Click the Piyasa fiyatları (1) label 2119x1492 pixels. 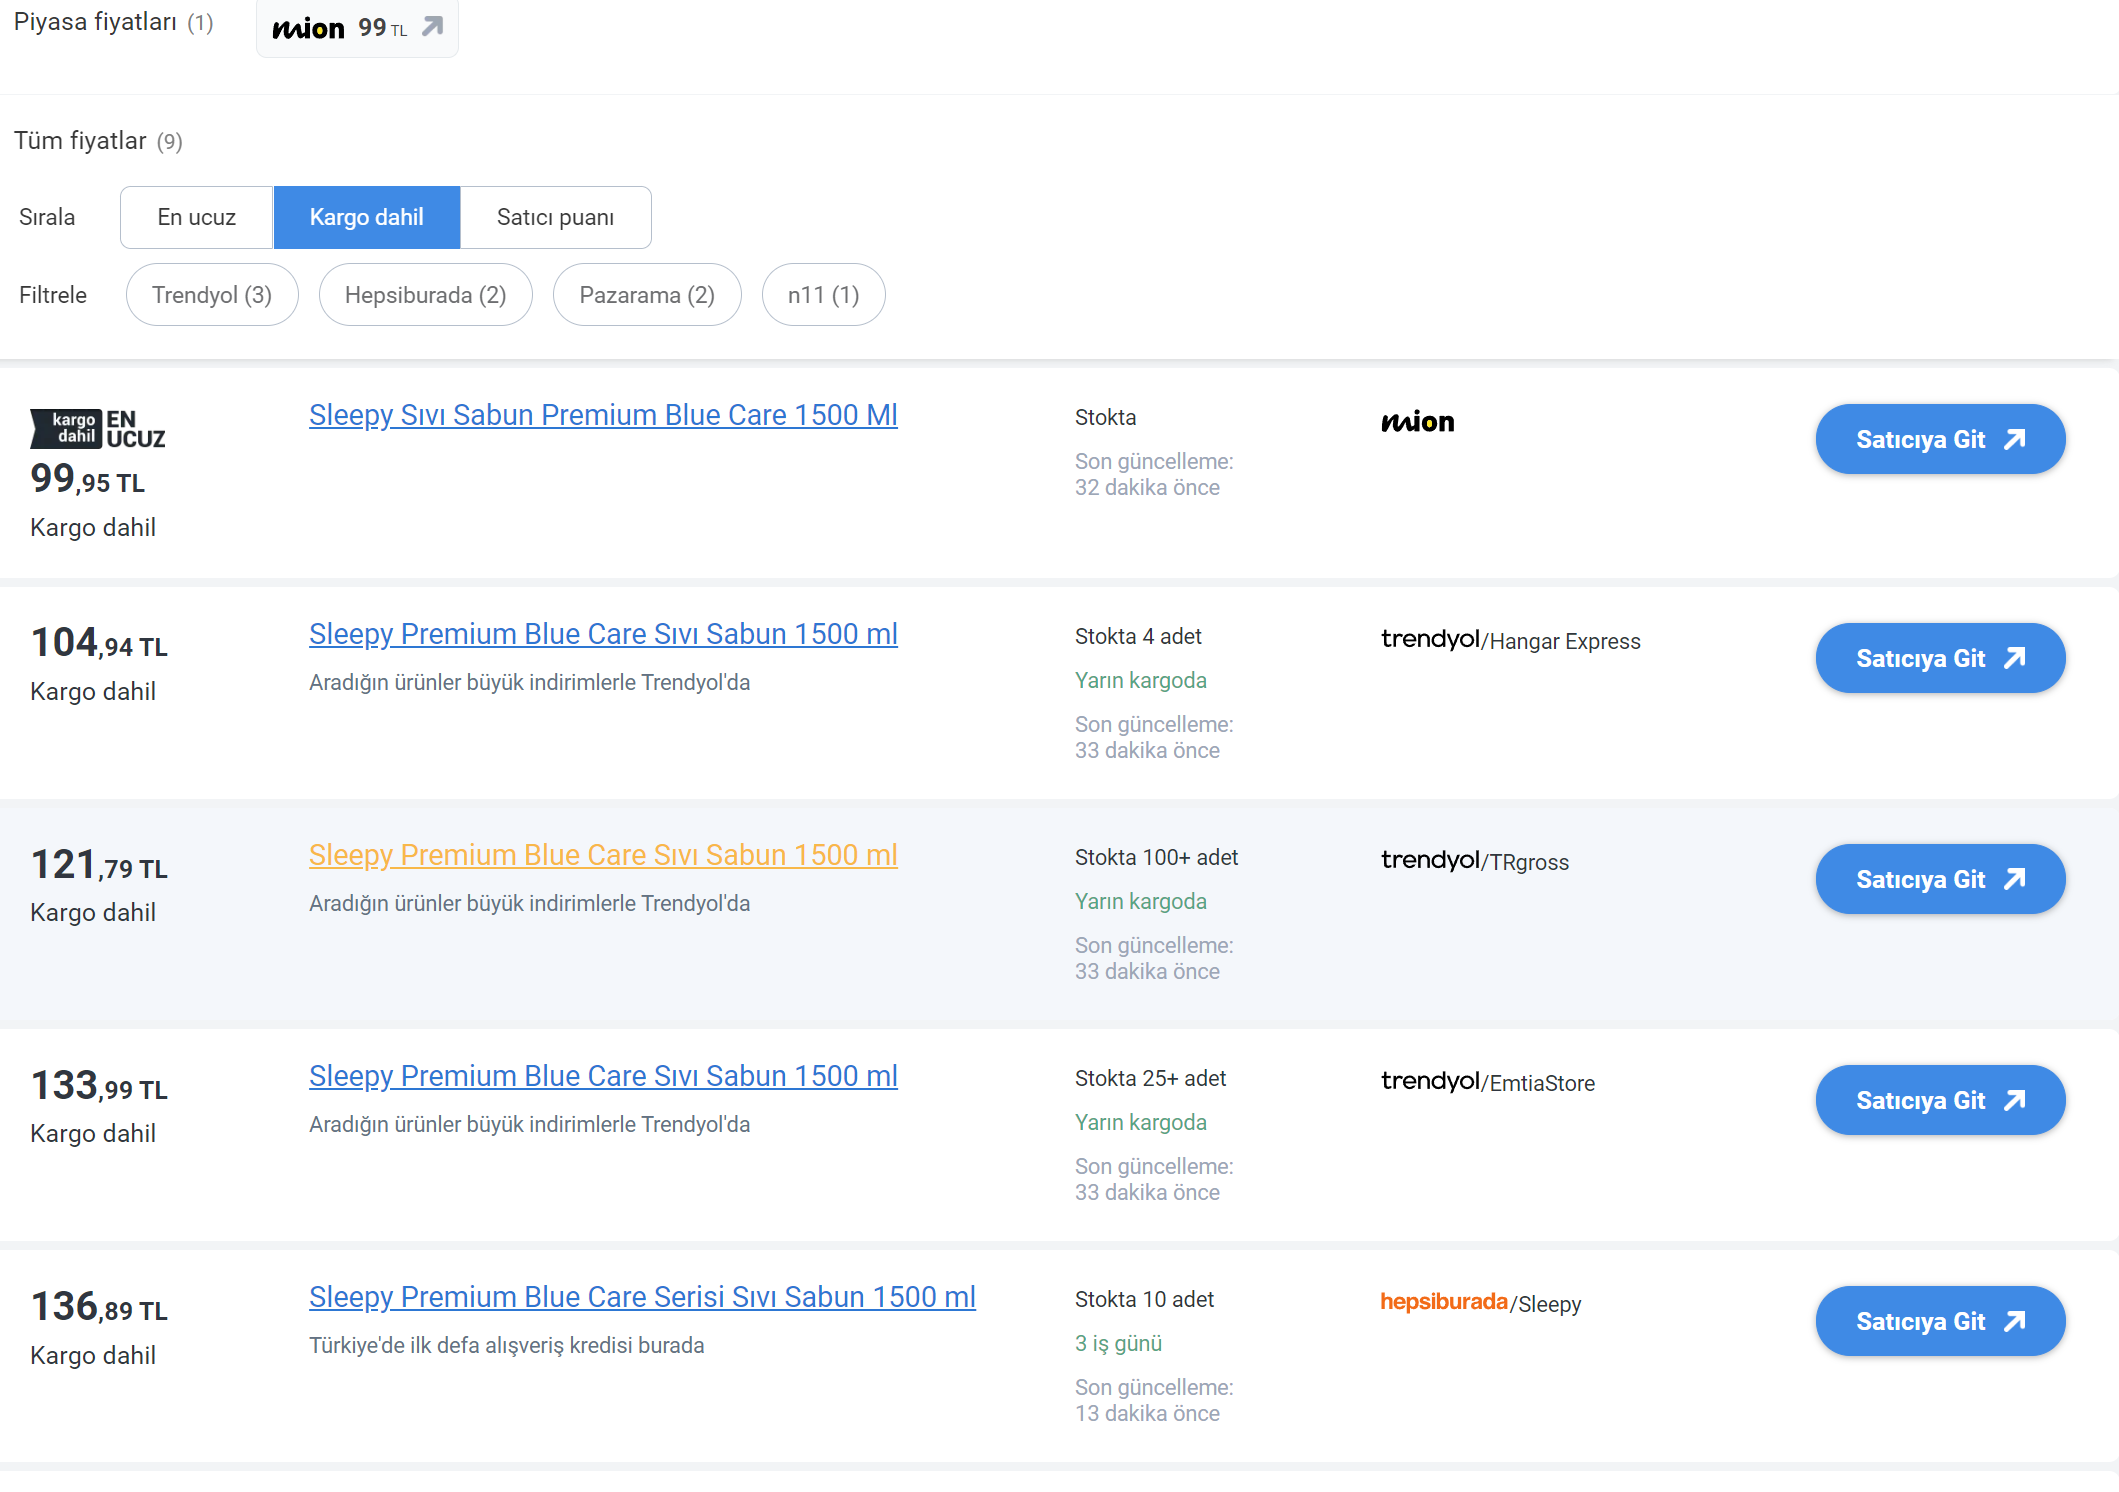(113, 22)
